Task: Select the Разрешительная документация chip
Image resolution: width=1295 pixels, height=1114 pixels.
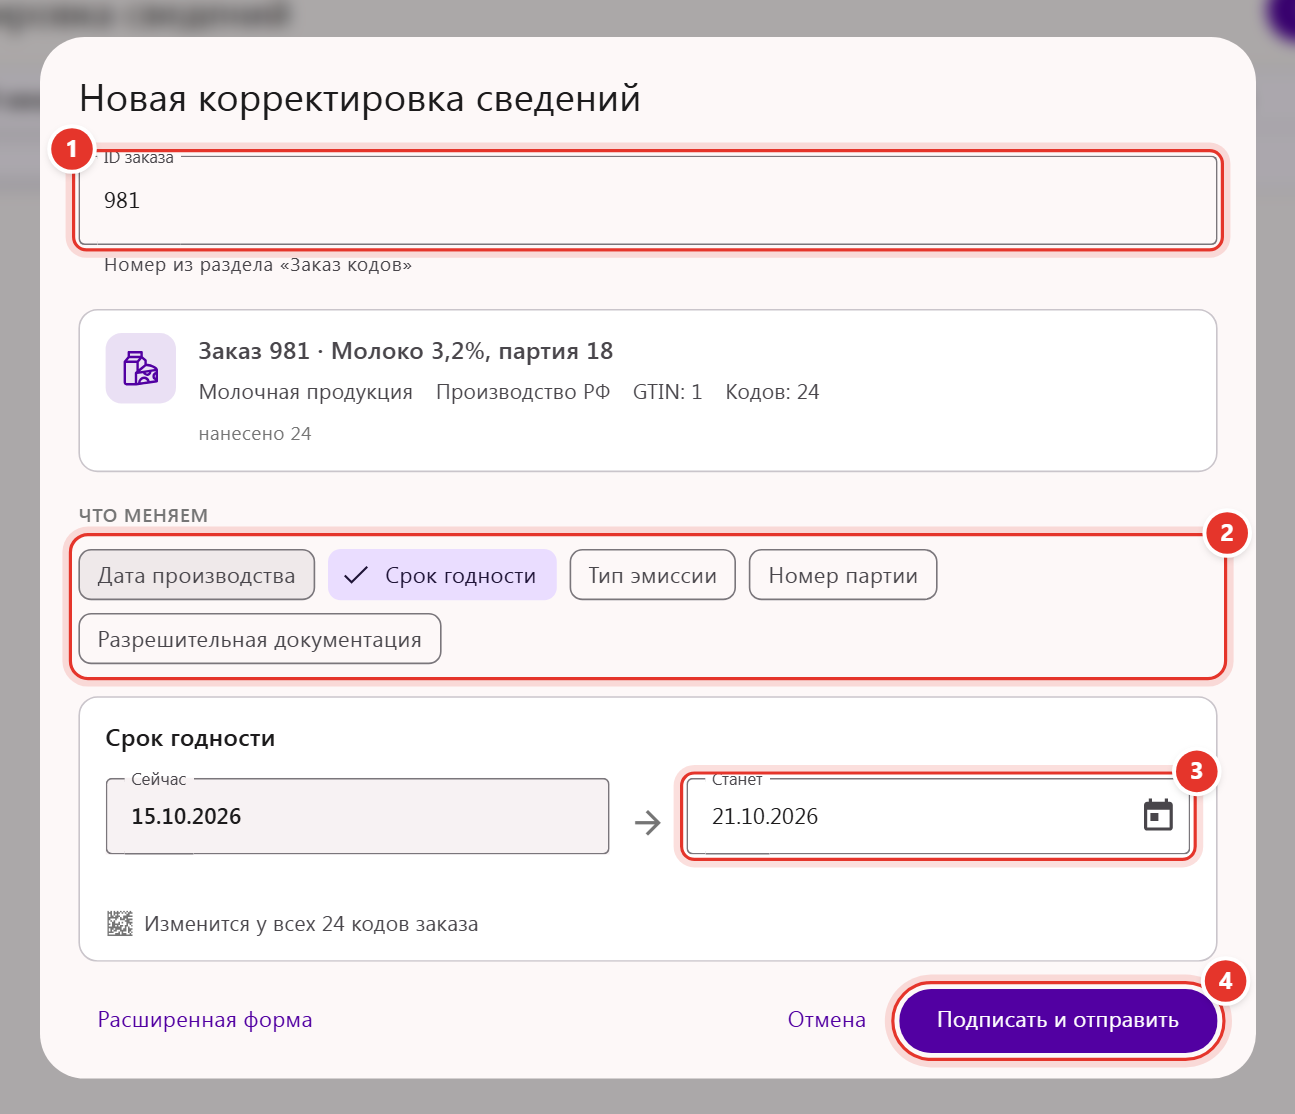Action: click(x=260, y=639)
